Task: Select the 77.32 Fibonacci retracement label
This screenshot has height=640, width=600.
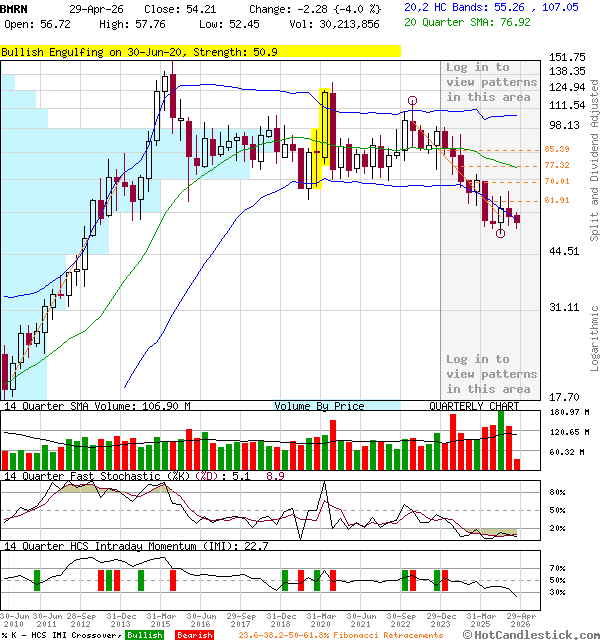Action: (557, 165)
